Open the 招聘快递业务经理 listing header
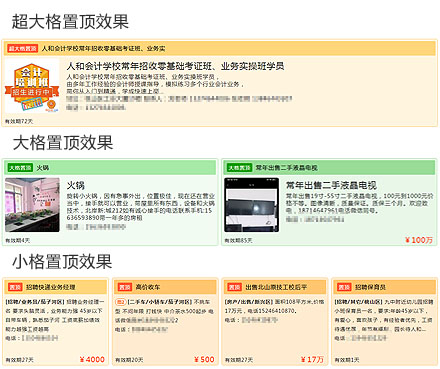The height and width of the screenshot is (369, 440). pos(51,287)
